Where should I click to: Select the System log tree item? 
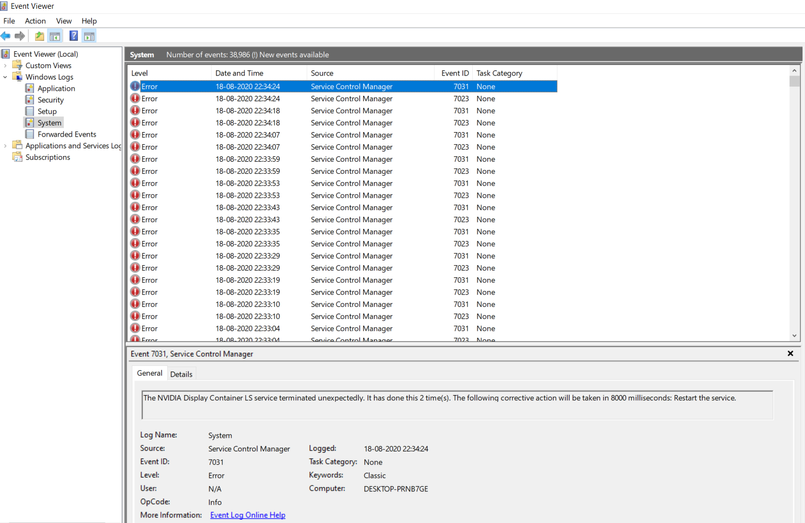pyautogui.click(x=49, y=123)
